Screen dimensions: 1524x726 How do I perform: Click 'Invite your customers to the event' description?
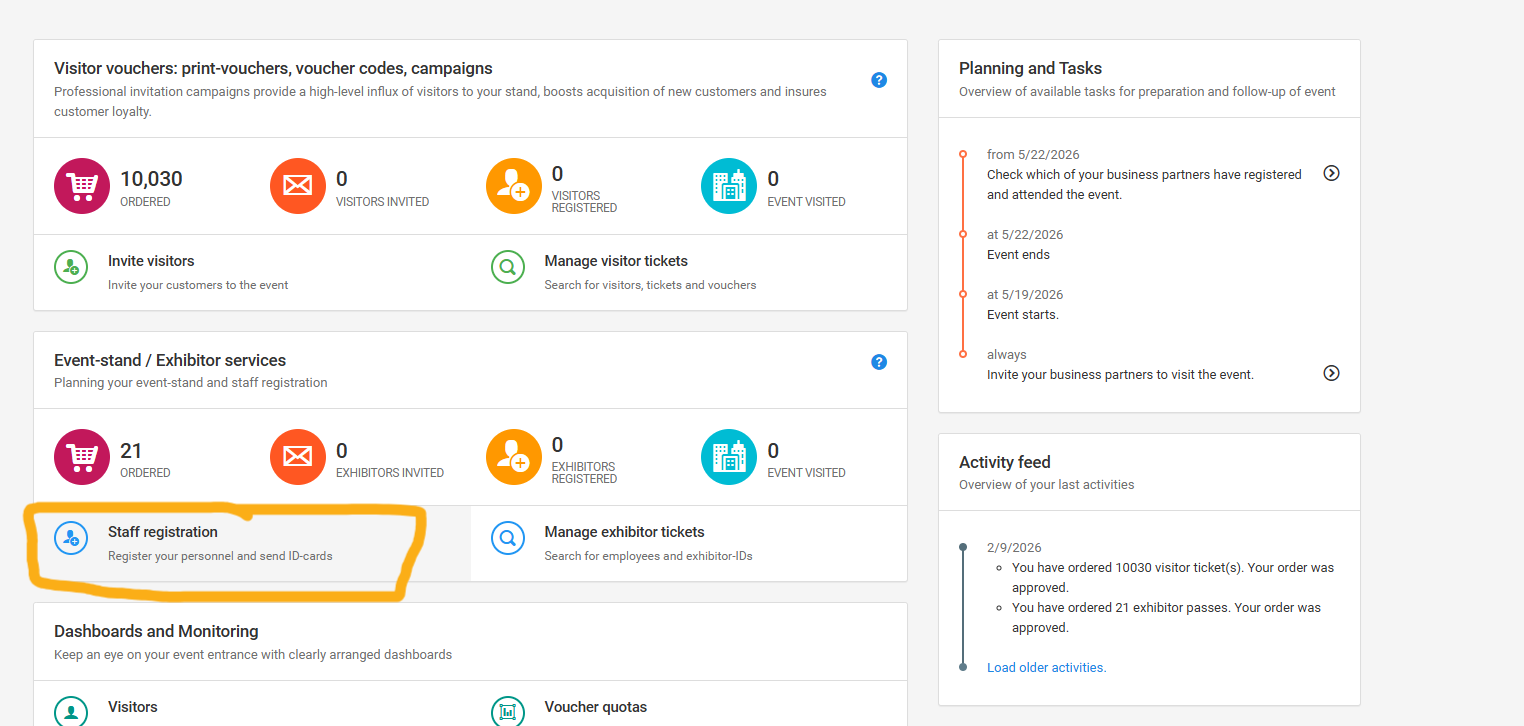pyautogui.click(x=198, y=285)
